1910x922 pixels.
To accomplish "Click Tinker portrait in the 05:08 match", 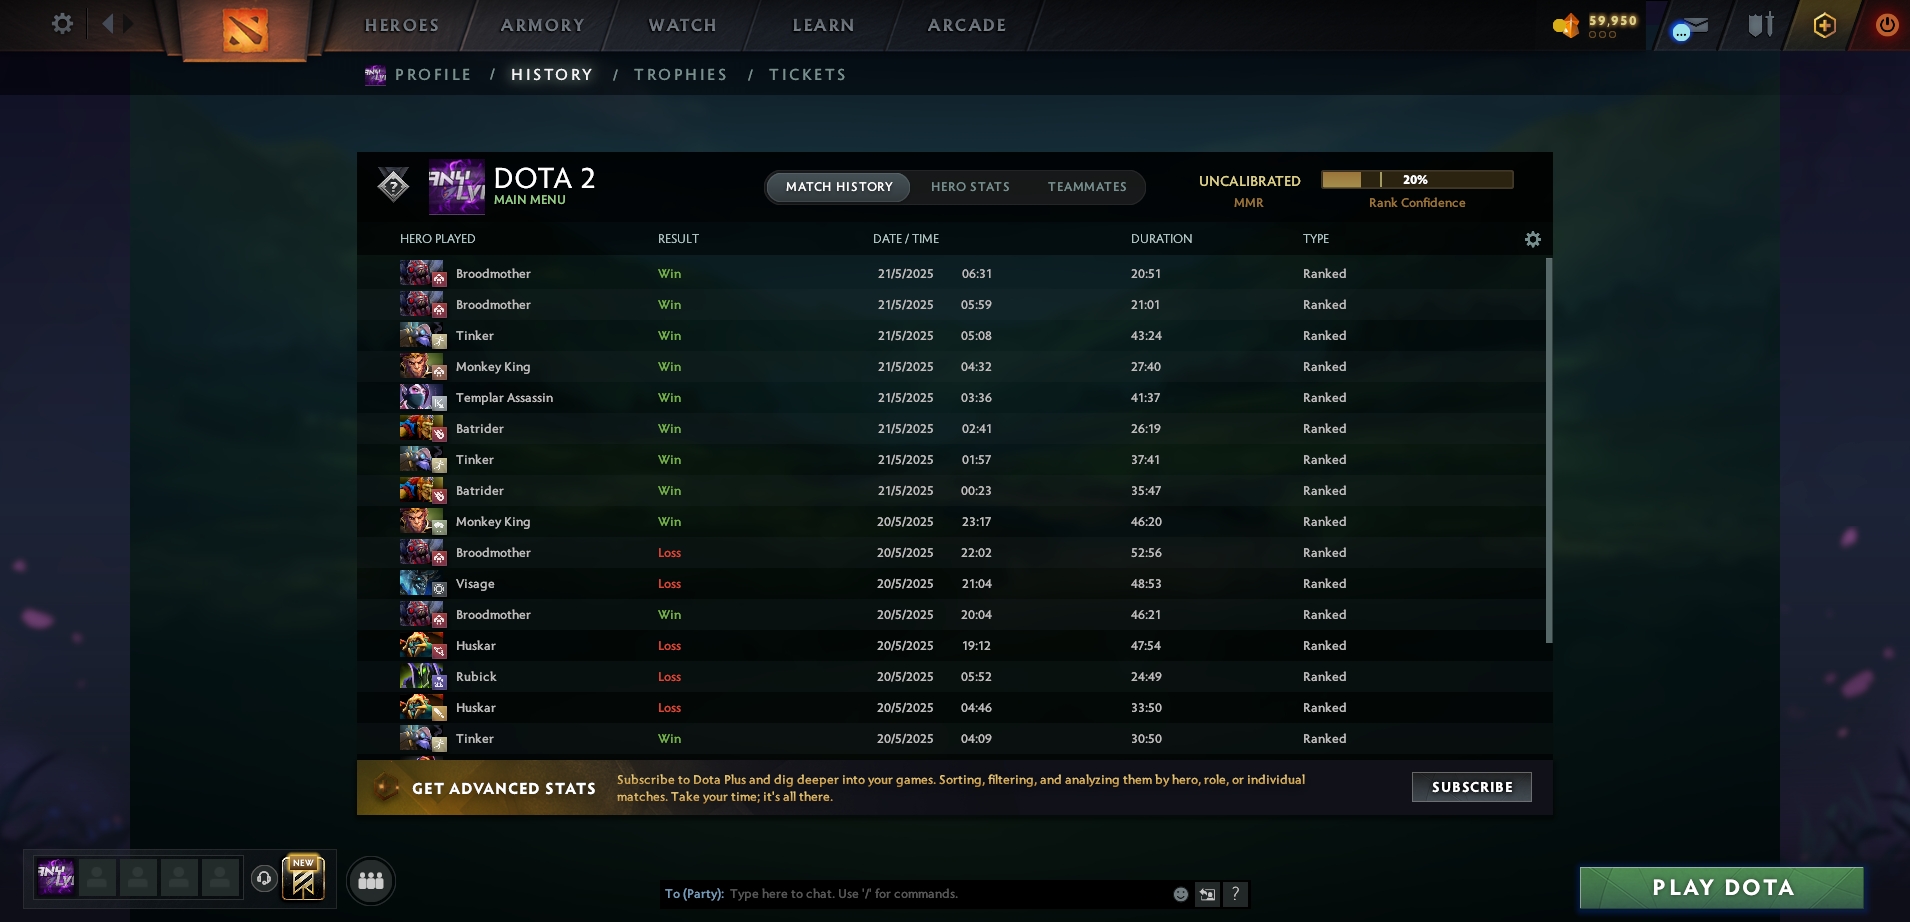I will [x=422, y=335].
